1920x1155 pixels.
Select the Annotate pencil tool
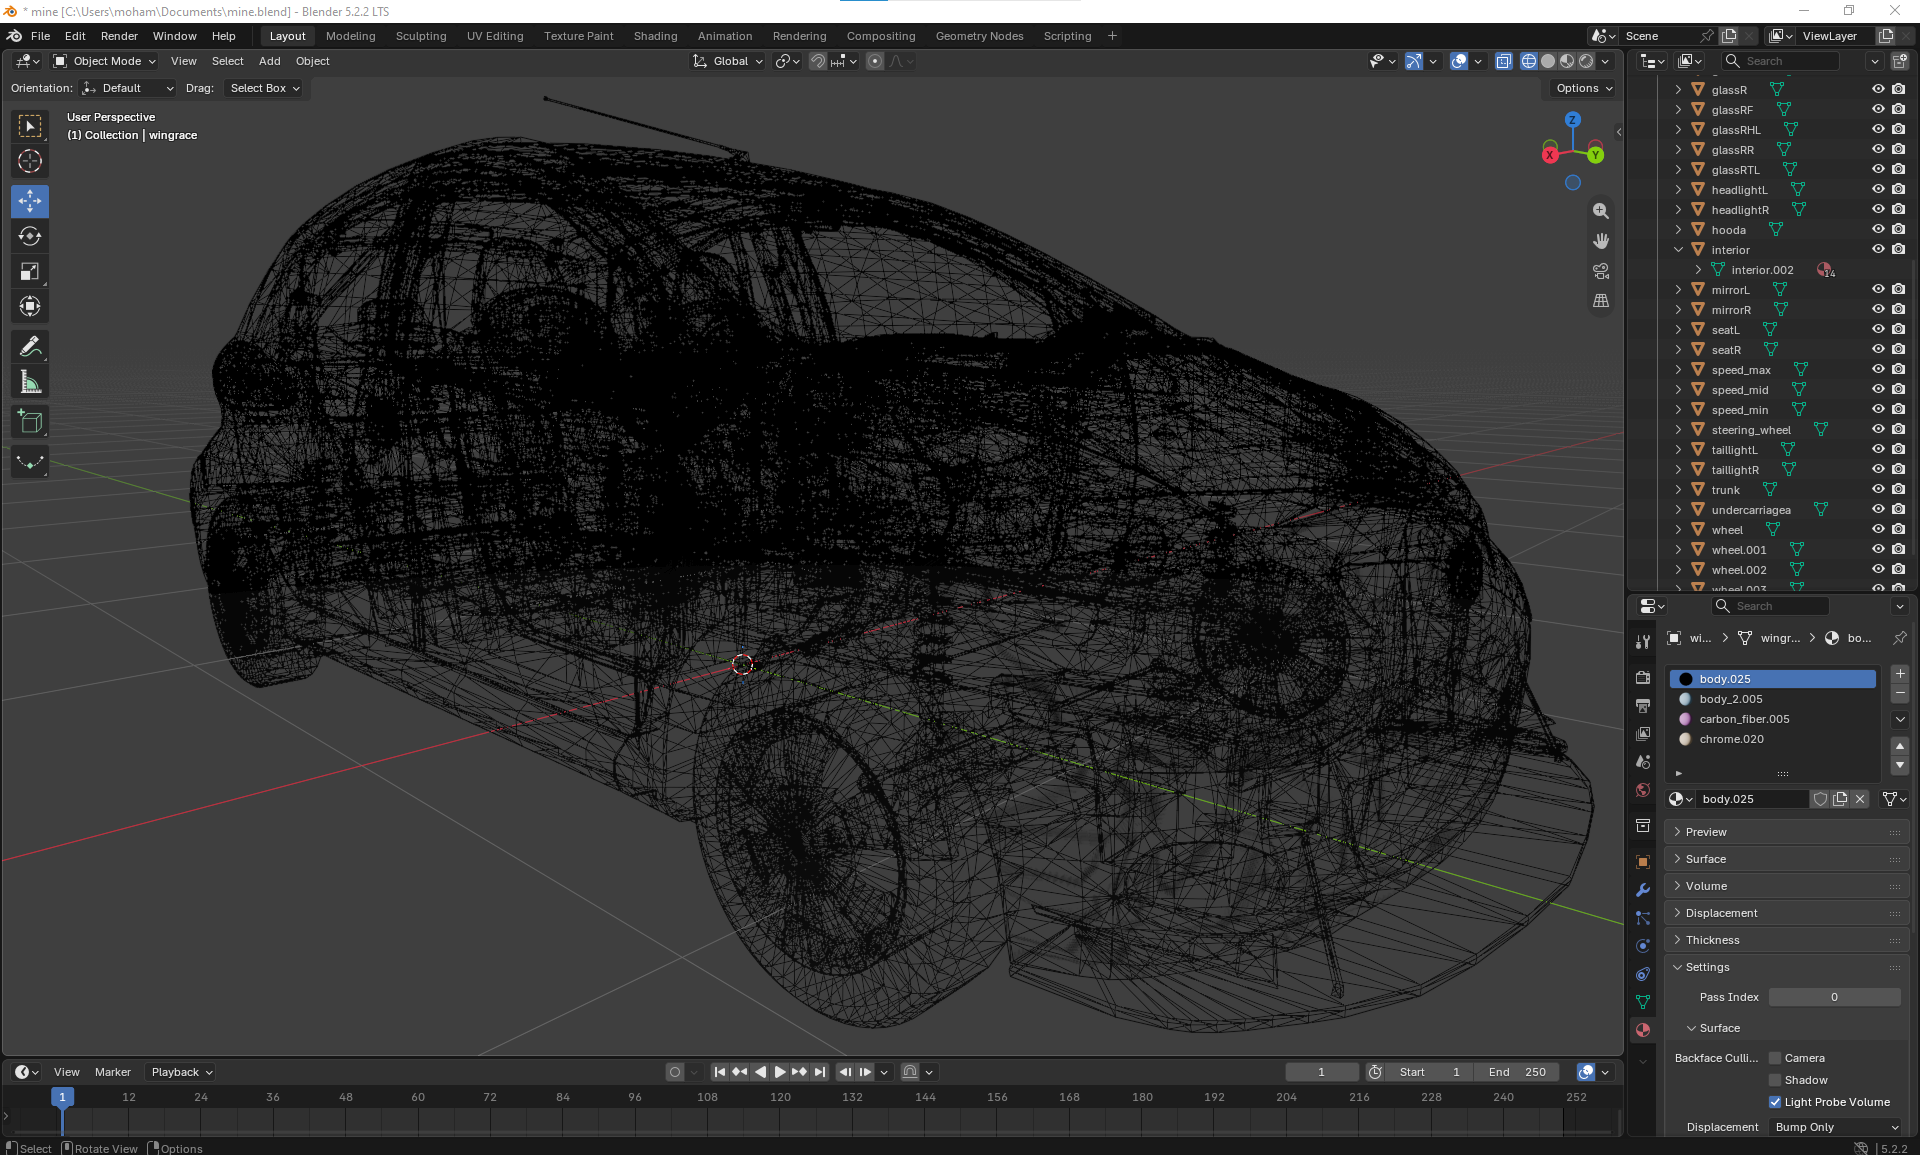[x=30, y=347]
